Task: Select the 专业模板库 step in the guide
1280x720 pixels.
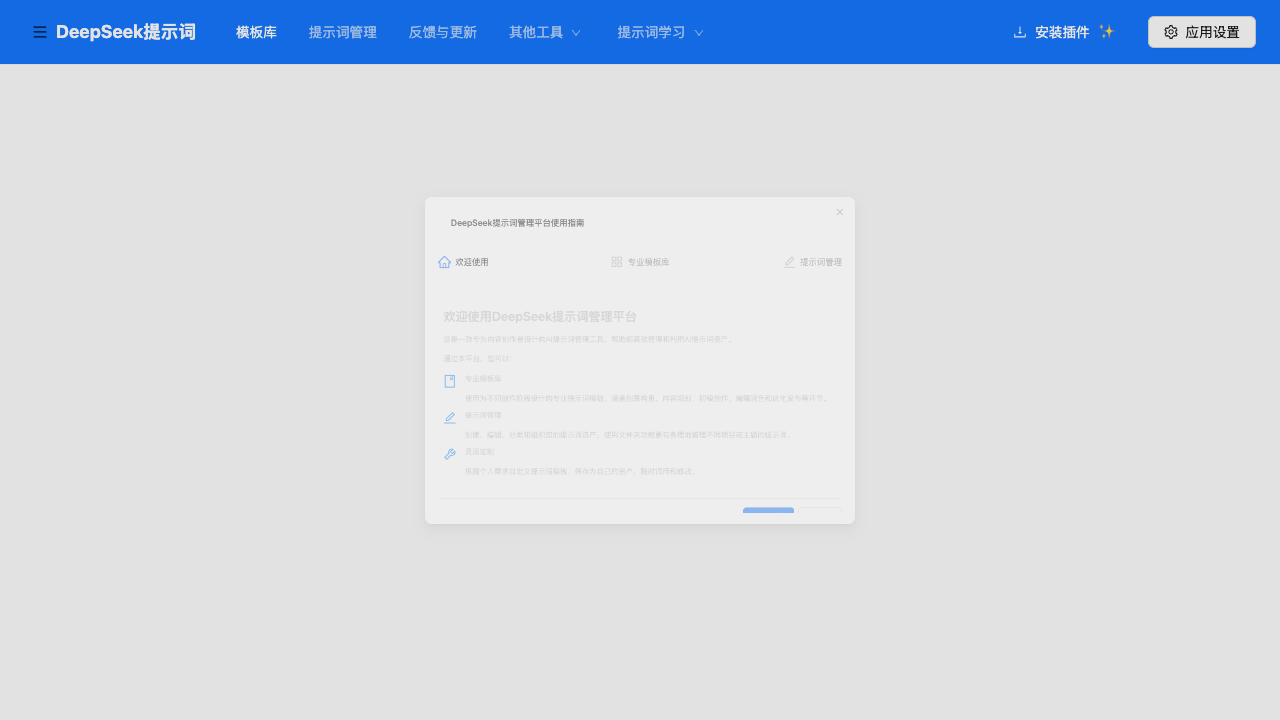Action: click(640, 262)
